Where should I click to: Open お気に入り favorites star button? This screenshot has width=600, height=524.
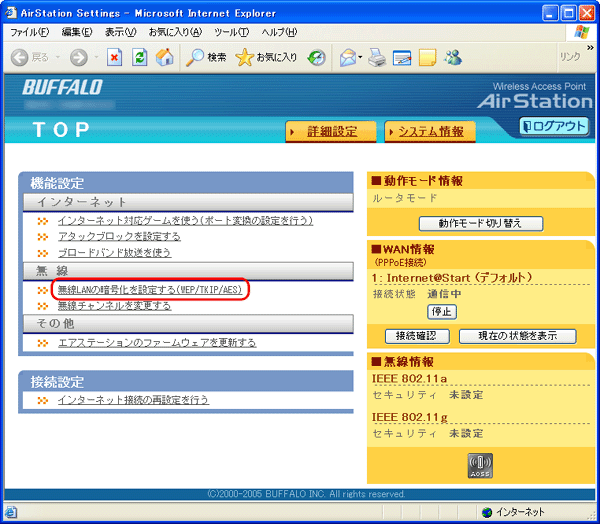pos(267,57)
